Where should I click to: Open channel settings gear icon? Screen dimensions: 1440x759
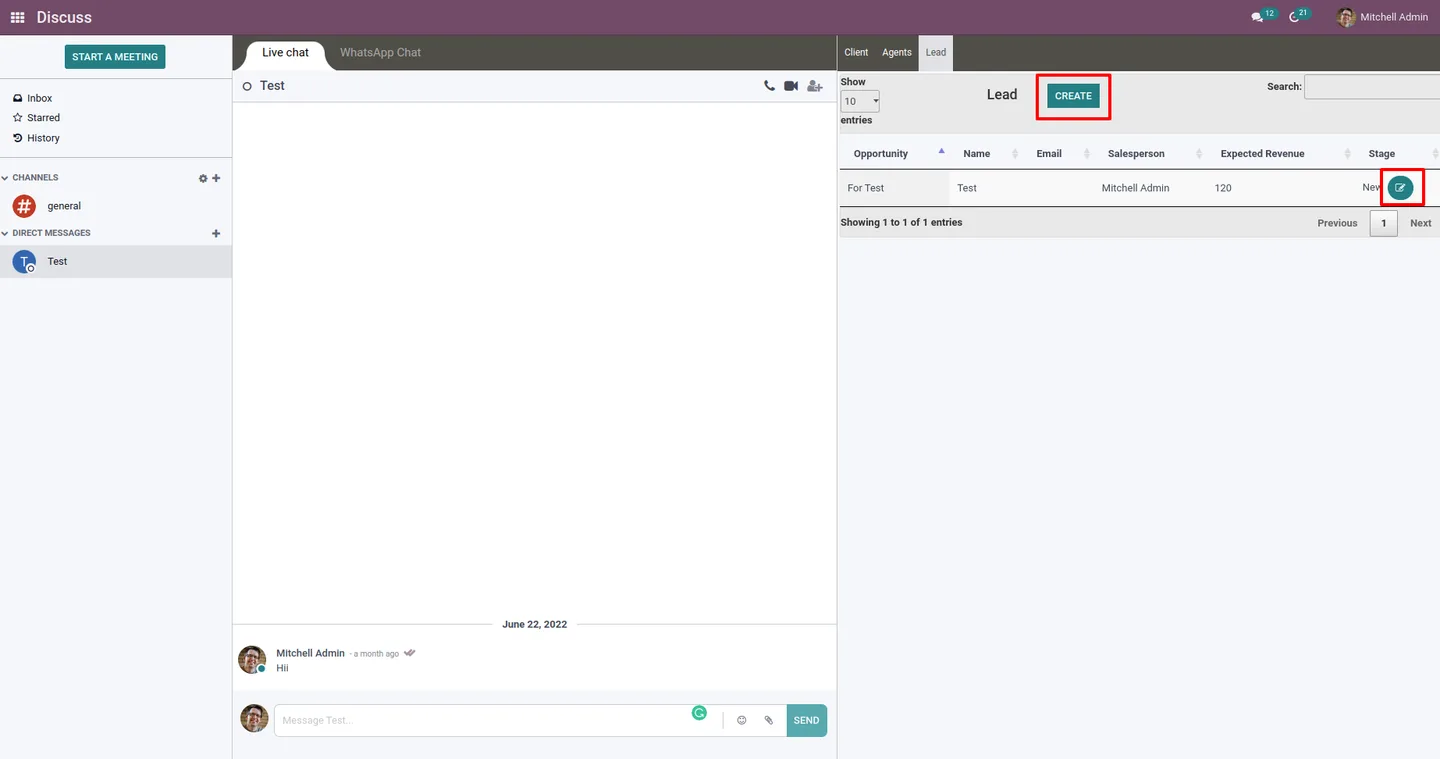(x=203, y=178)
